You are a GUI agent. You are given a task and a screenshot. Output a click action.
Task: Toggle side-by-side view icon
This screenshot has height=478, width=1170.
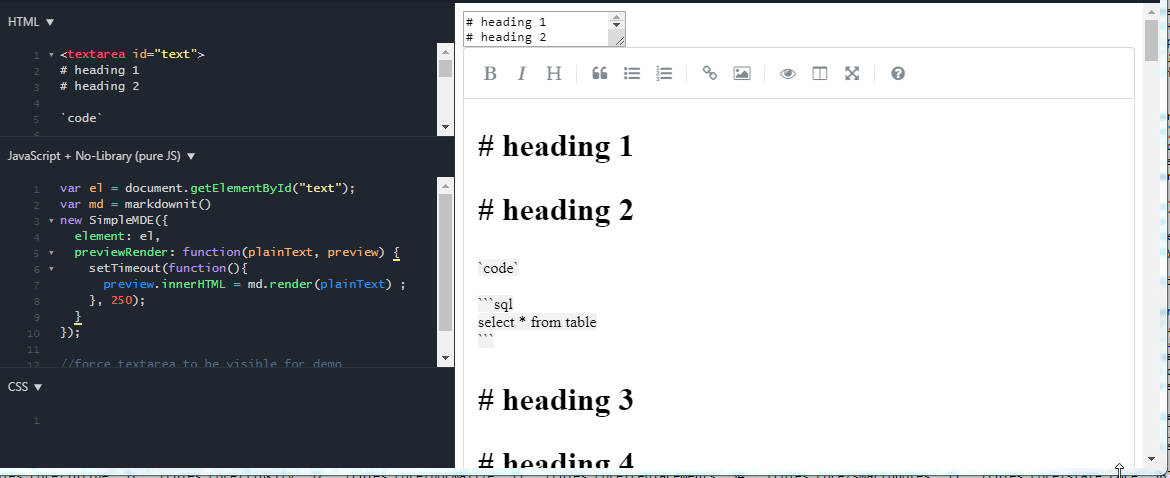820,73
